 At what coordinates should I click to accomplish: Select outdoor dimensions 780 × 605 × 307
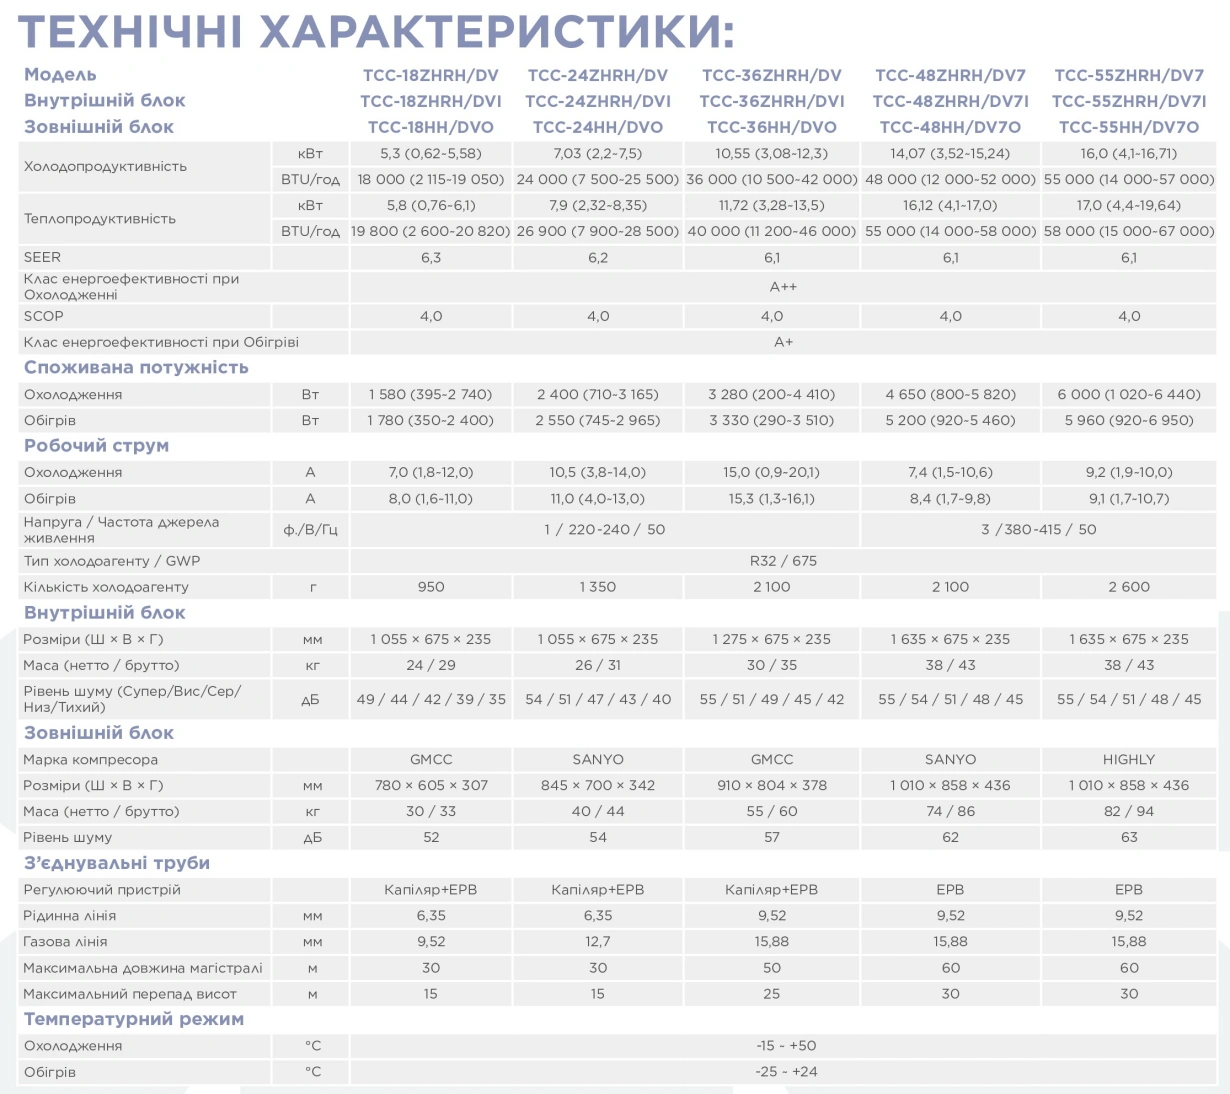coord(431,786)
